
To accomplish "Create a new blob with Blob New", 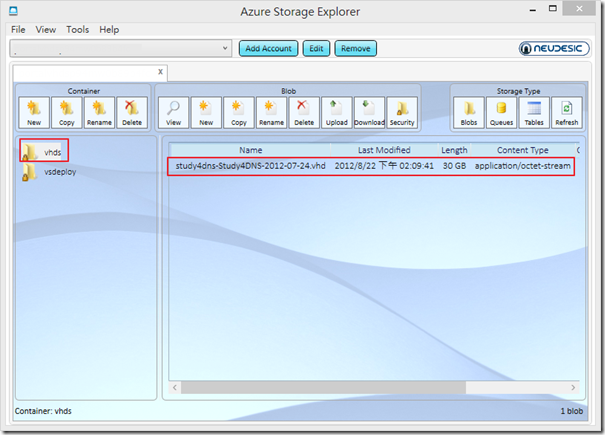I will click(206, 112).
